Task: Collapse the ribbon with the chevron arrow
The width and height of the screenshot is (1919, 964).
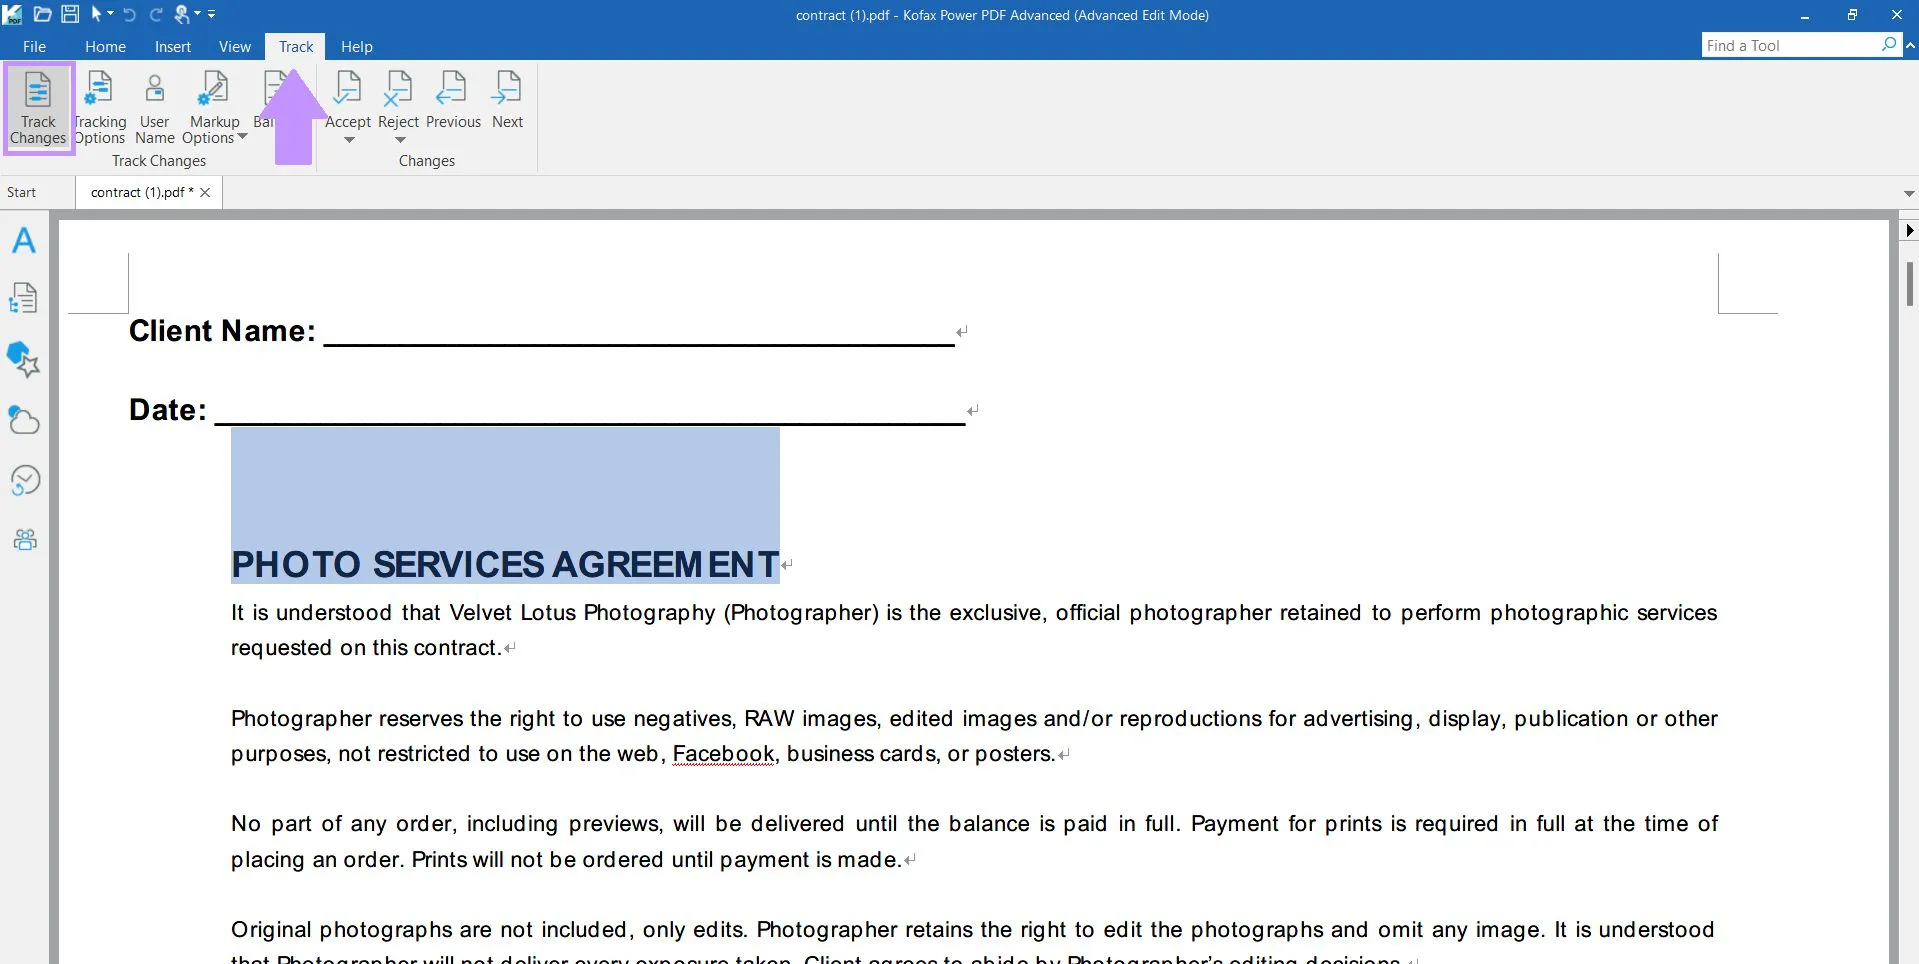Action: (1910, 45)
